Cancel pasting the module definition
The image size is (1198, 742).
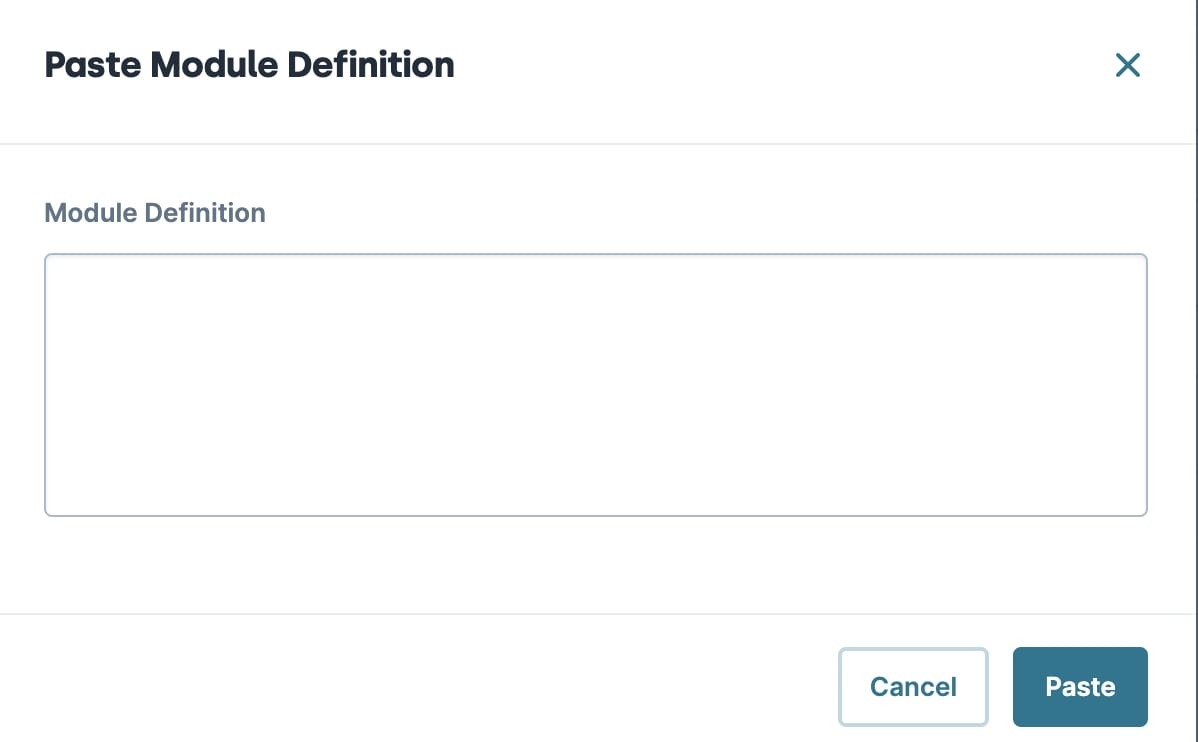pyautogui.click(x=913, y=686)
